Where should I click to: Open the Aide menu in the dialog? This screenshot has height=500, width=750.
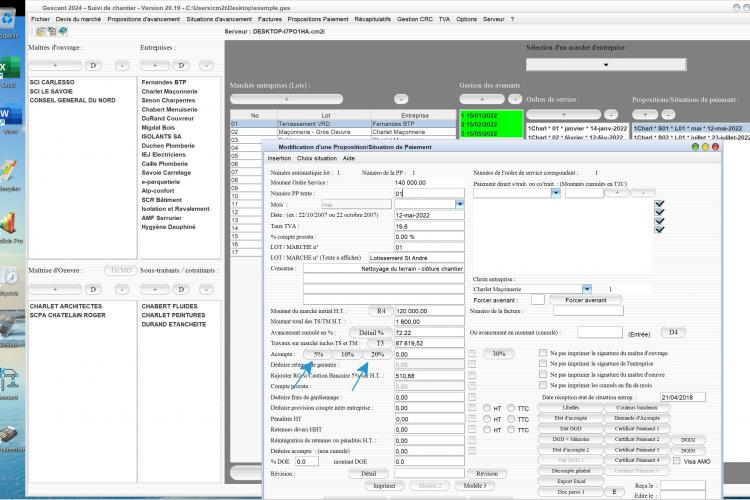click(349, 158)
